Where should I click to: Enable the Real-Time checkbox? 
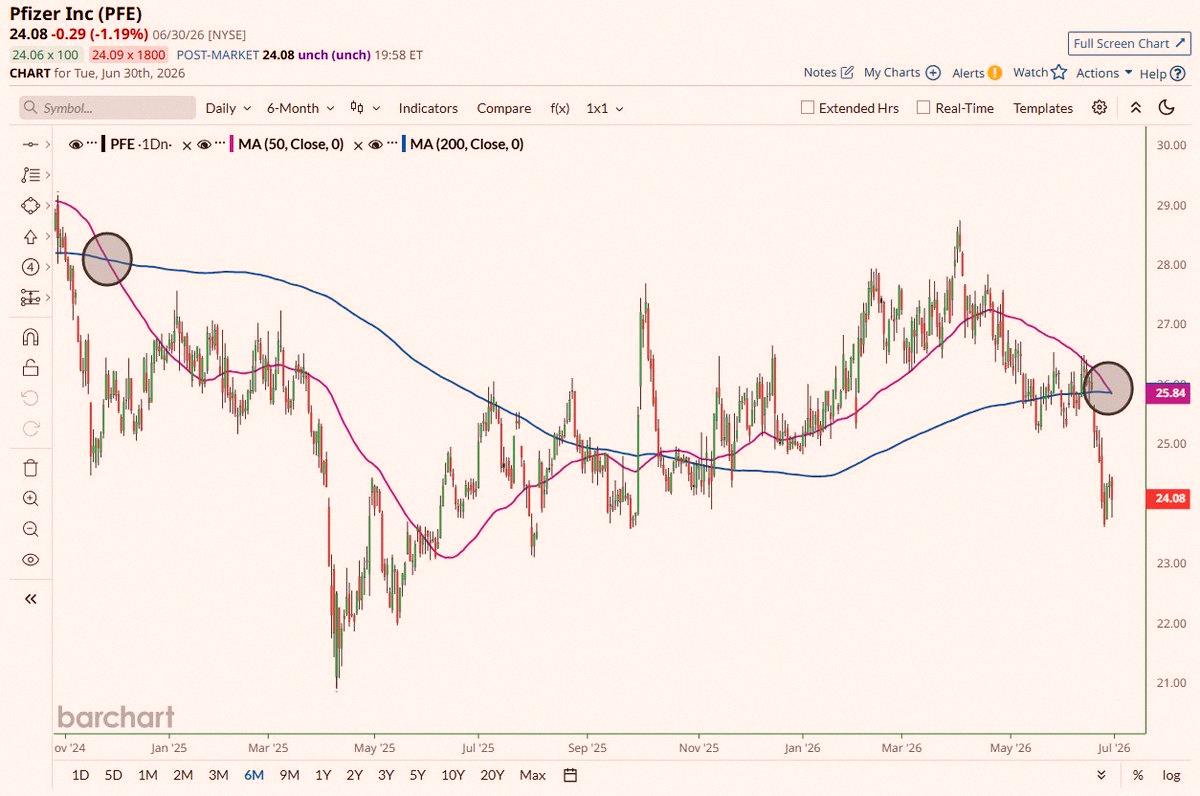tap(923, 108)
